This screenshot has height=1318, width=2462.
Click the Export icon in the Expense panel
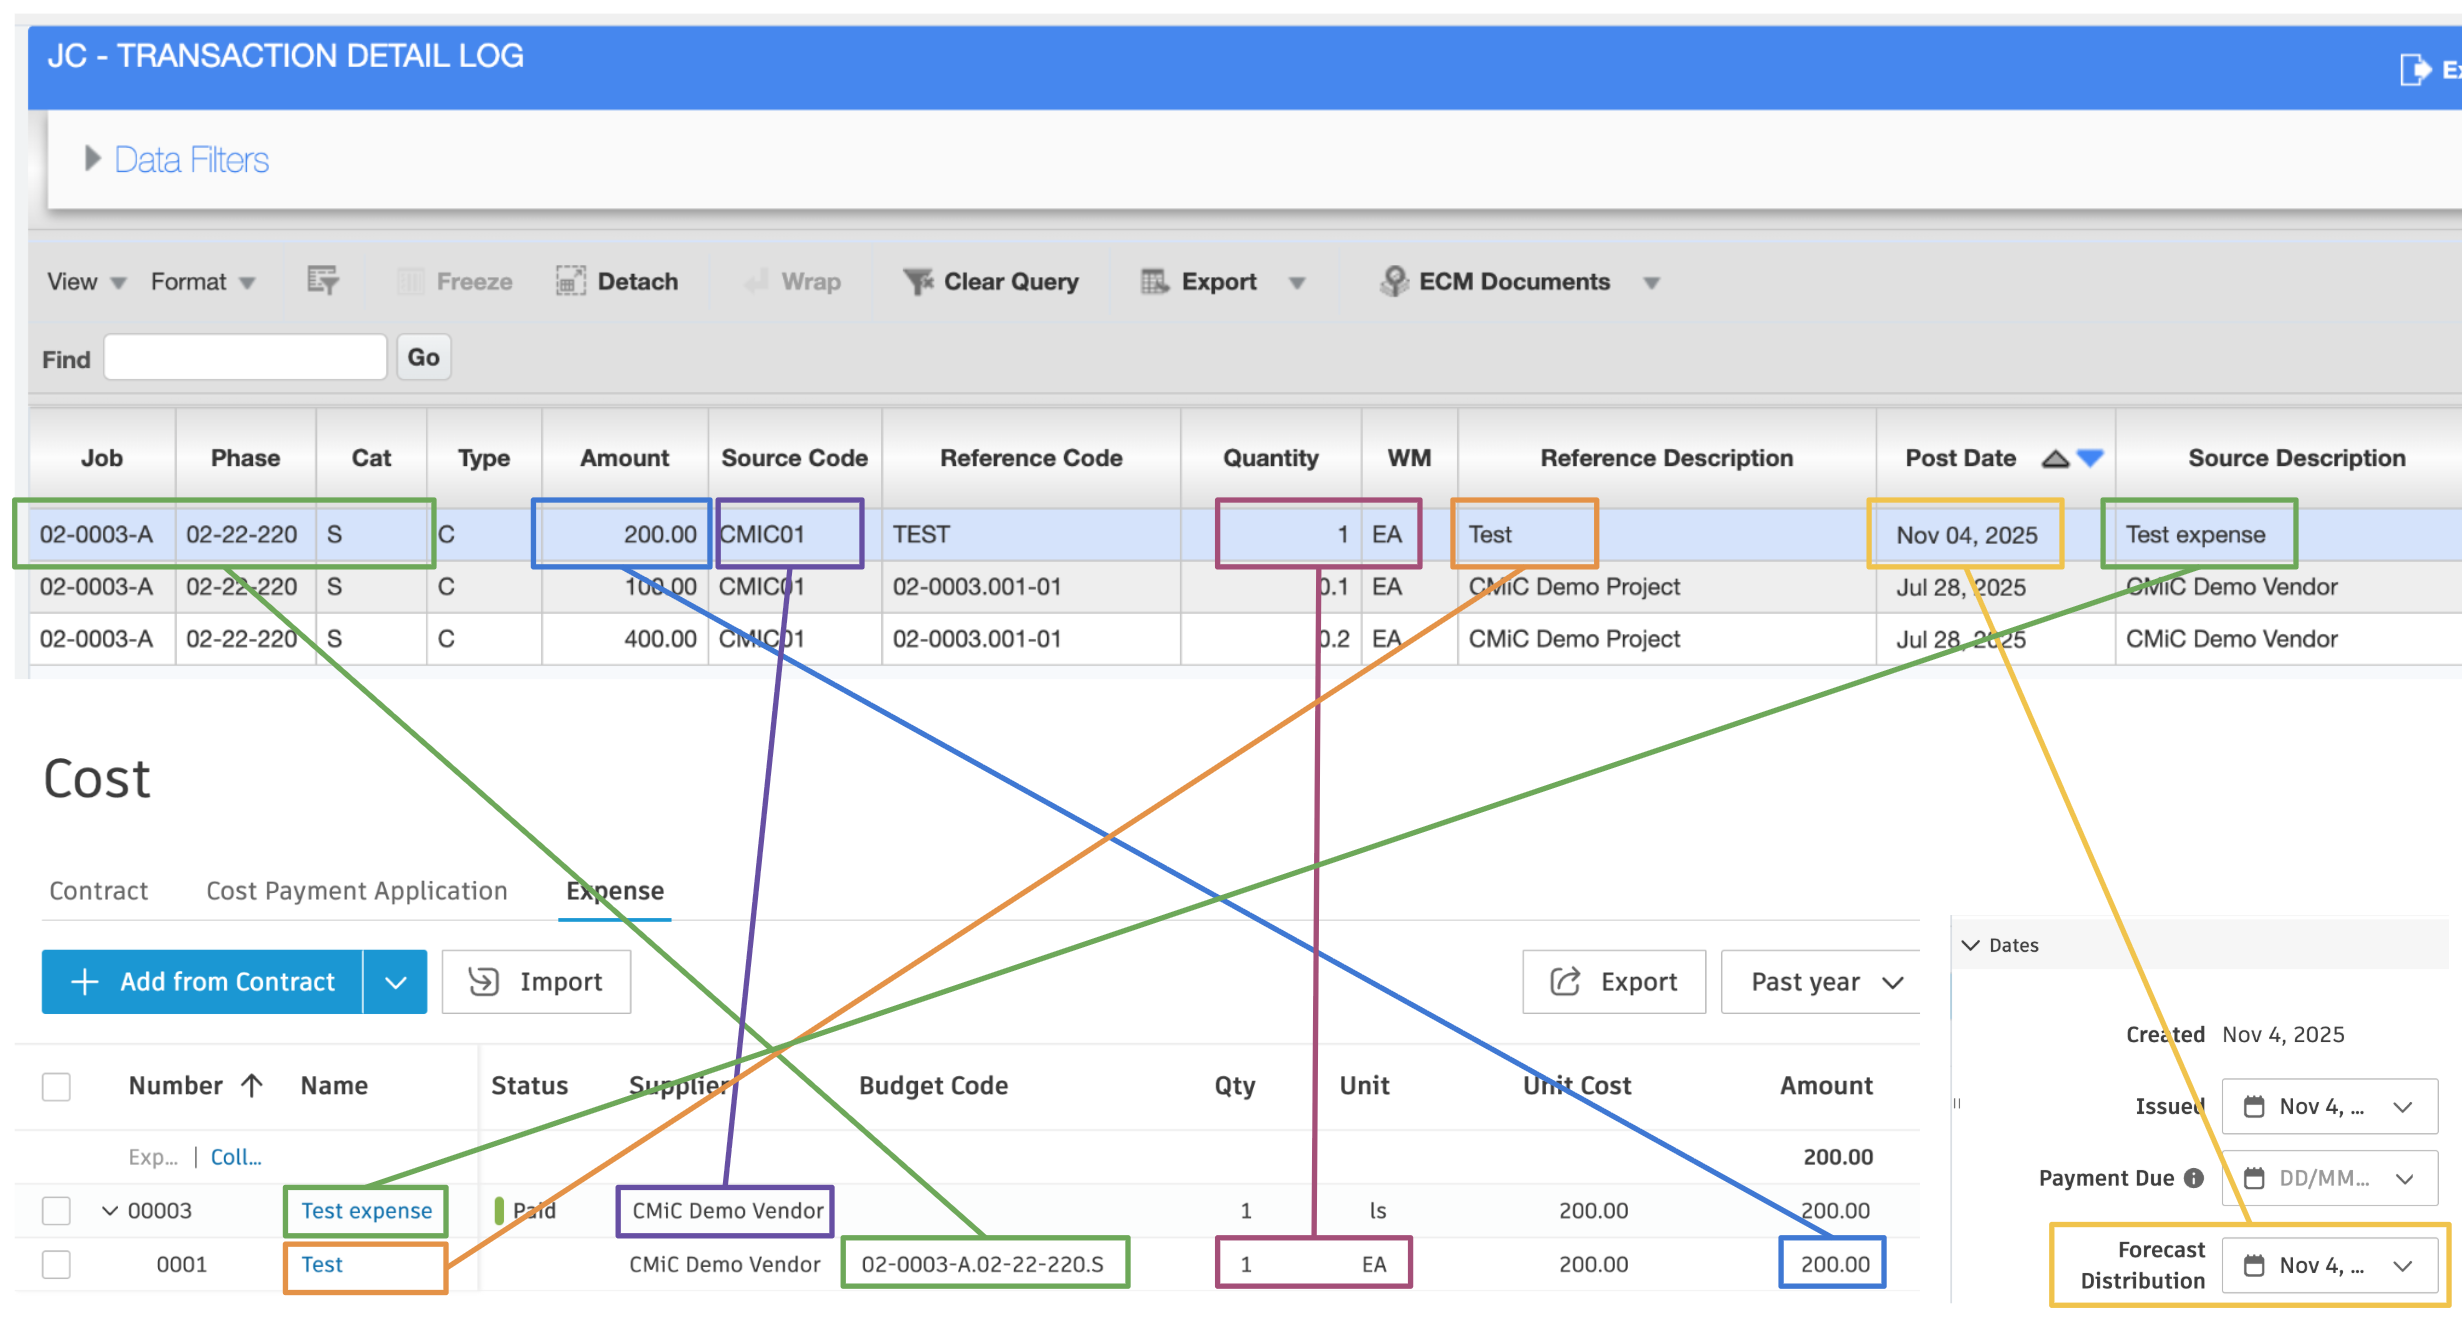click(1564, 981)
